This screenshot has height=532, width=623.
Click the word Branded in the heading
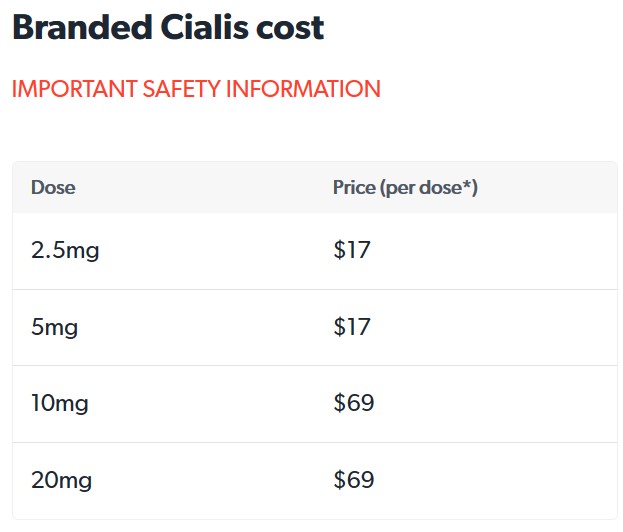click(83, 27)
